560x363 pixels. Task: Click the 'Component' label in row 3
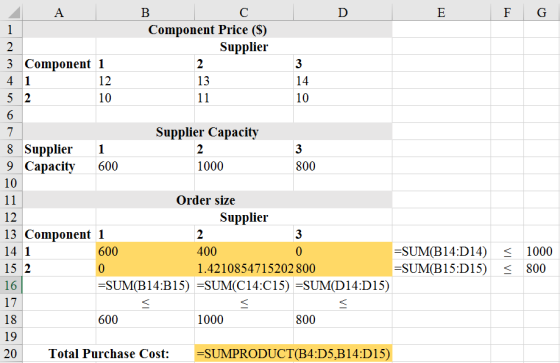[x=59, y=64]
